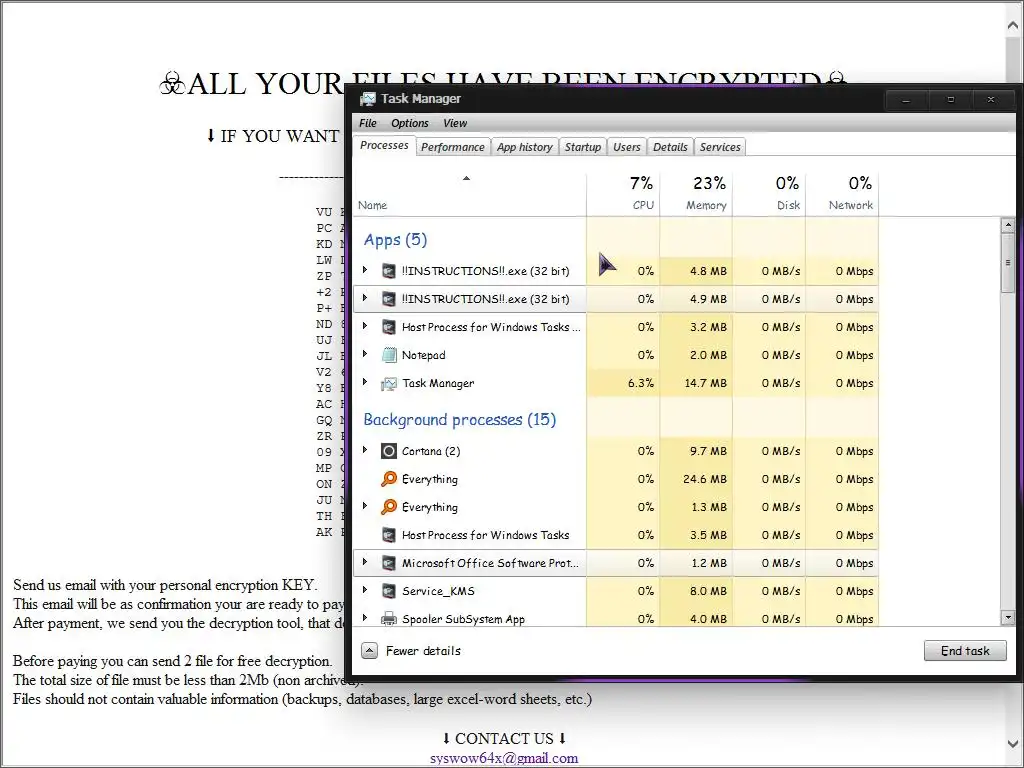The width and height of the screenshot is (1024, 768).
Task: Select the Background processes (15) header
Action: coord(460,419)
